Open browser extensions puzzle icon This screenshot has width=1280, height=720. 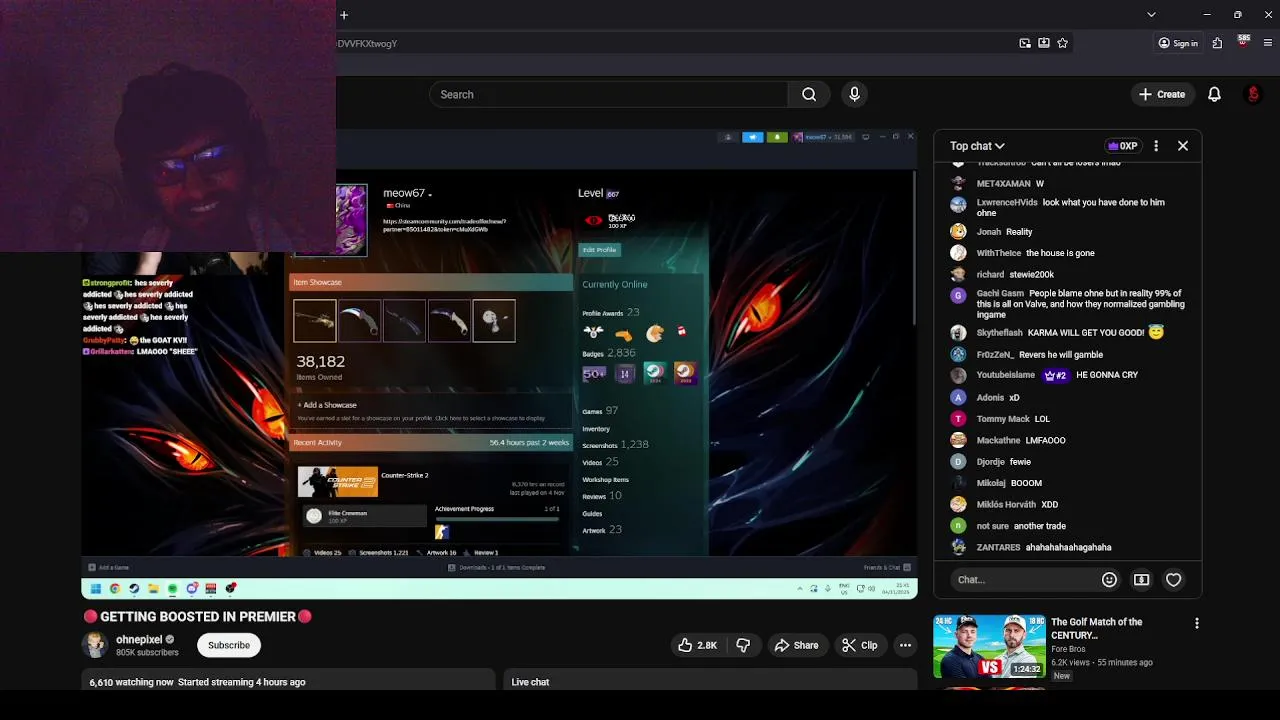point(1217,43)
